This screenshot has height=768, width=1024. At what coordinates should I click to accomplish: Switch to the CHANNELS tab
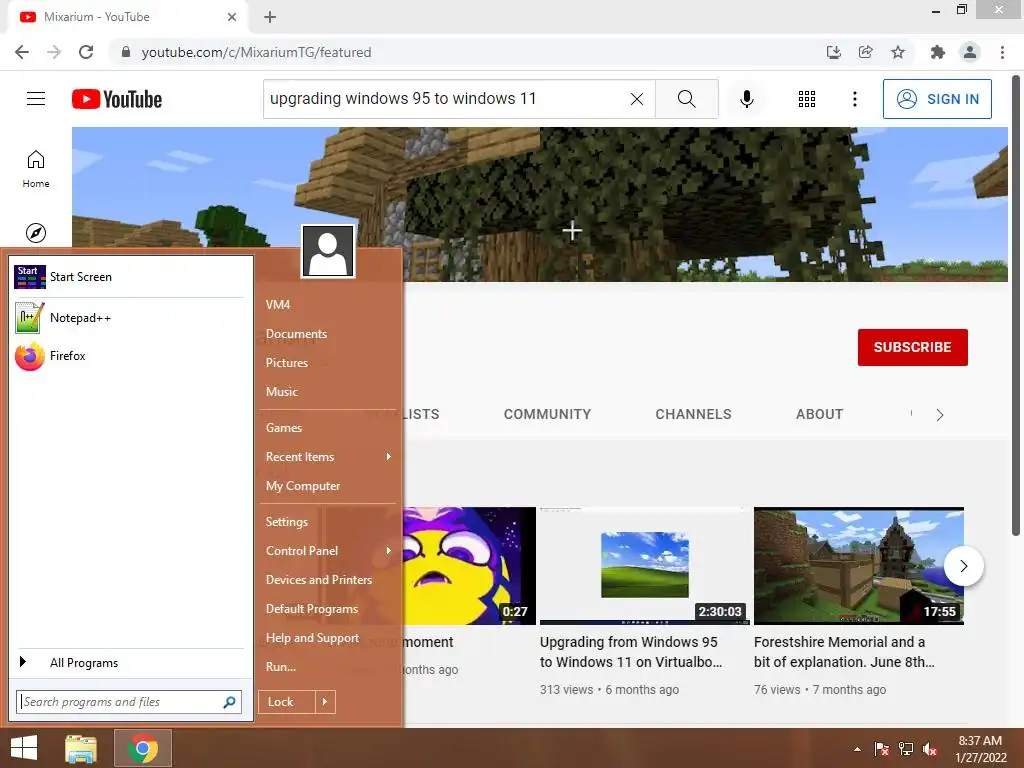pos(694,415)
